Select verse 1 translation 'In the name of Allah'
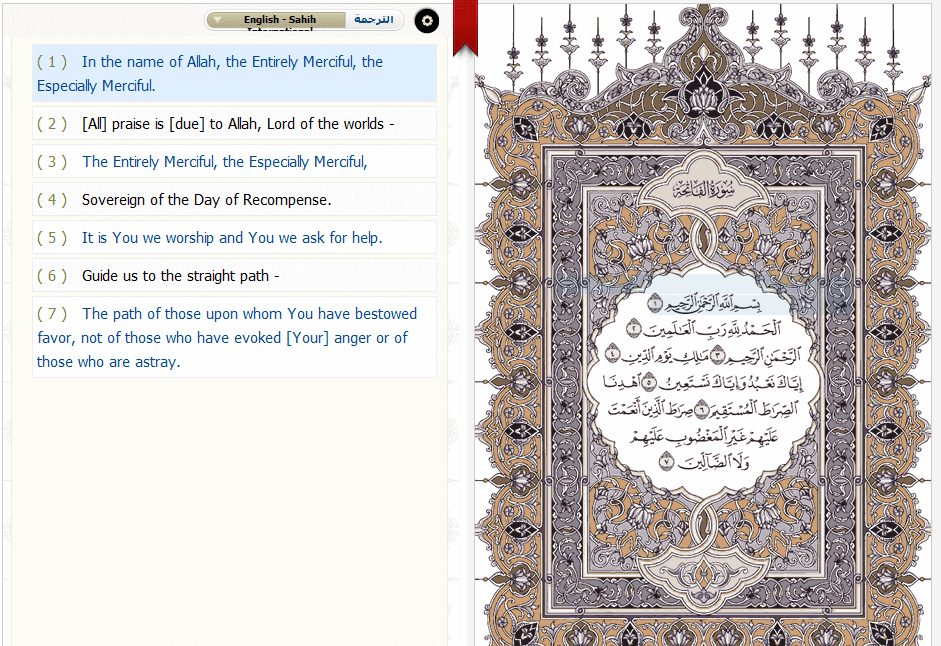941x646 pixels. click(234, 73)
